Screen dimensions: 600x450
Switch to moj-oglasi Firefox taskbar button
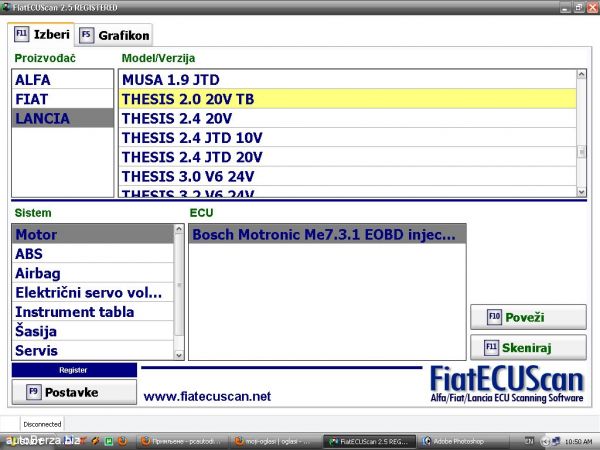[276, 442]
